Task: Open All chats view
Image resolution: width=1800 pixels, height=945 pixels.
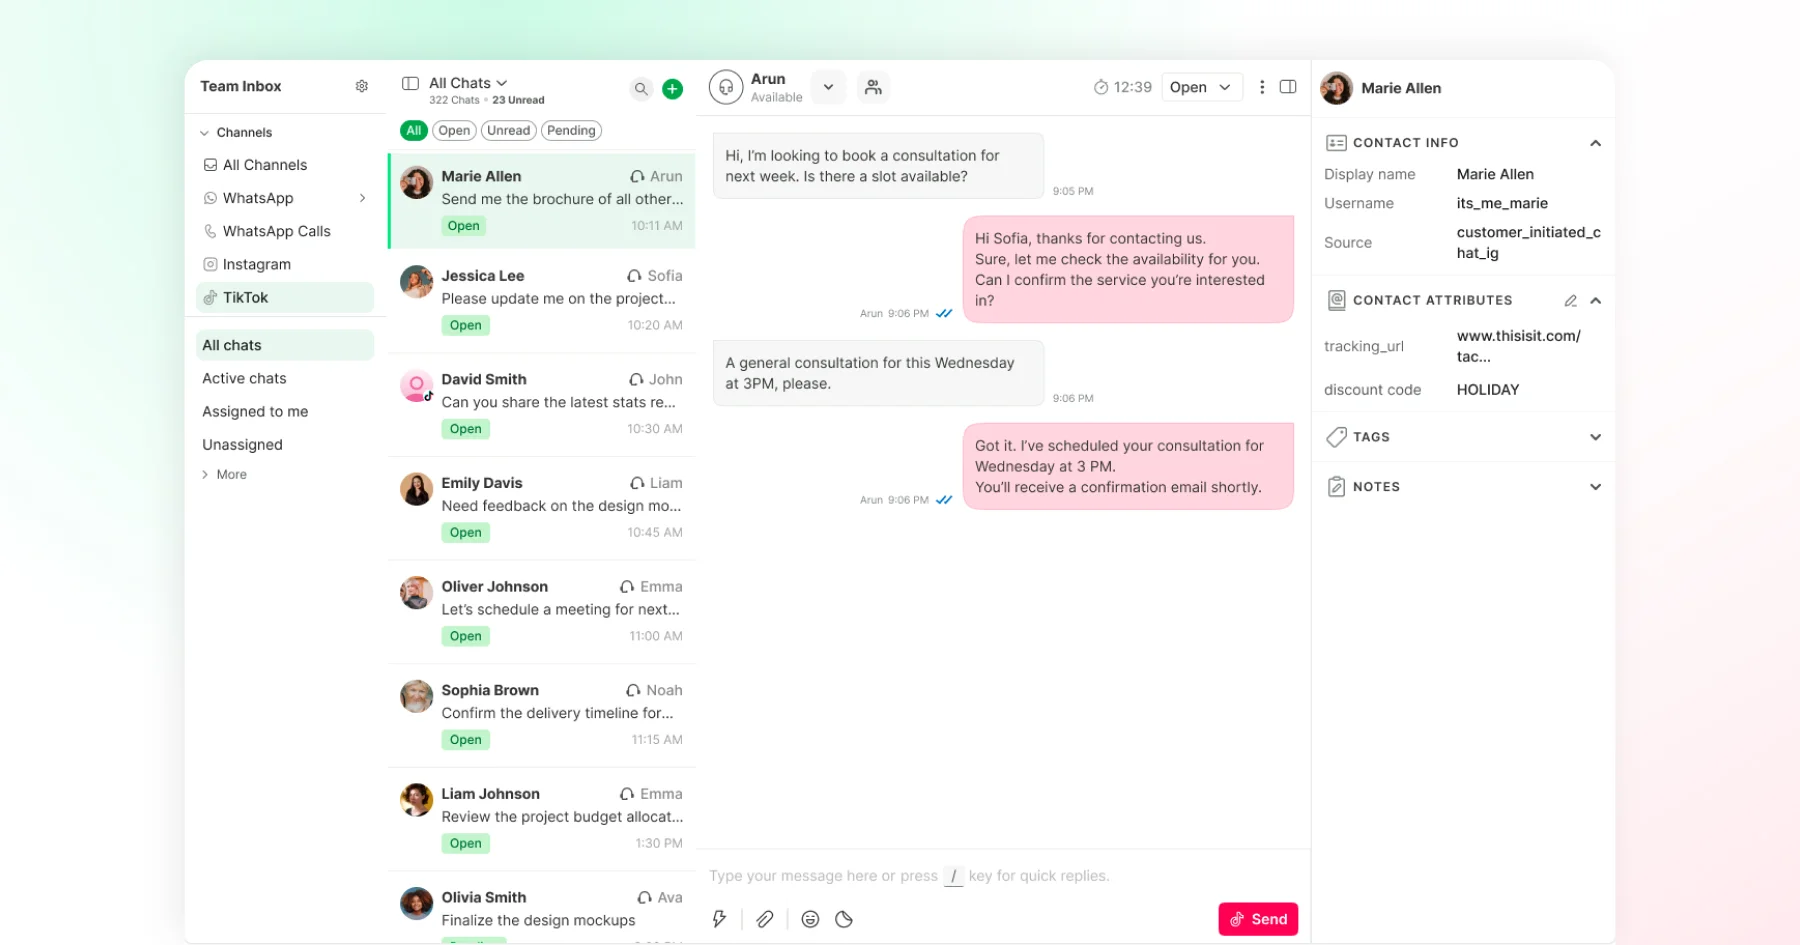Action: click(x=285, y=345)
